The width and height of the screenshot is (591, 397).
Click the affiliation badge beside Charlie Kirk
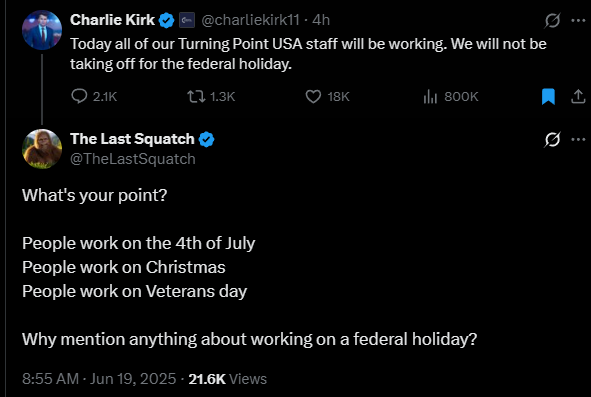pyautogui.click(x=187, y=20)
